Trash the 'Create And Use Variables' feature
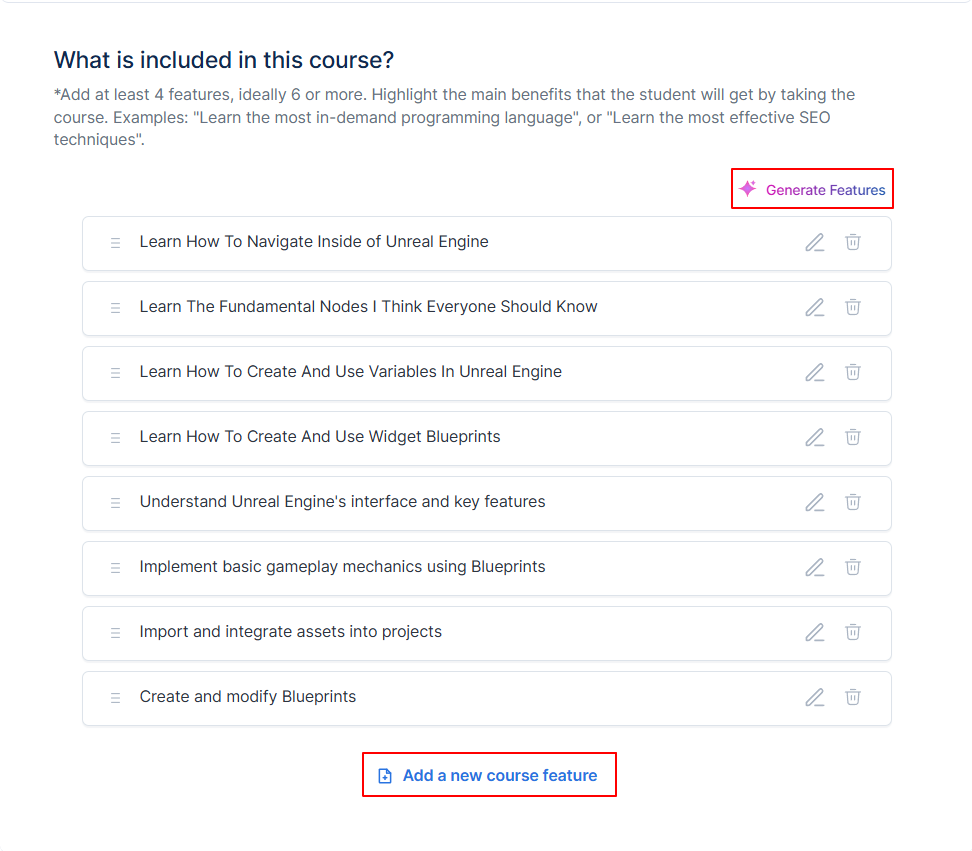972x851 pixels. pos(853,373)
